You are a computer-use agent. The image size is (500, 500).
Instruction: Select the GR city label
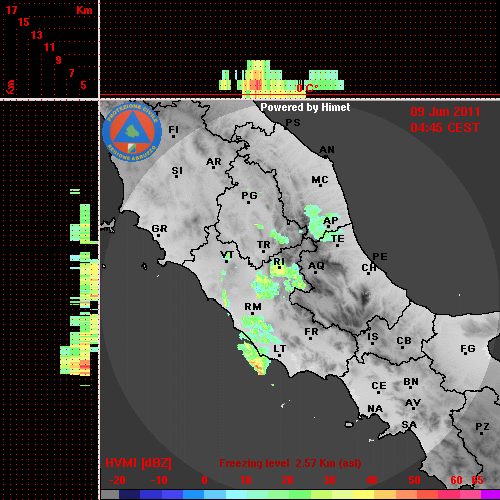click(x=159, y=229)
